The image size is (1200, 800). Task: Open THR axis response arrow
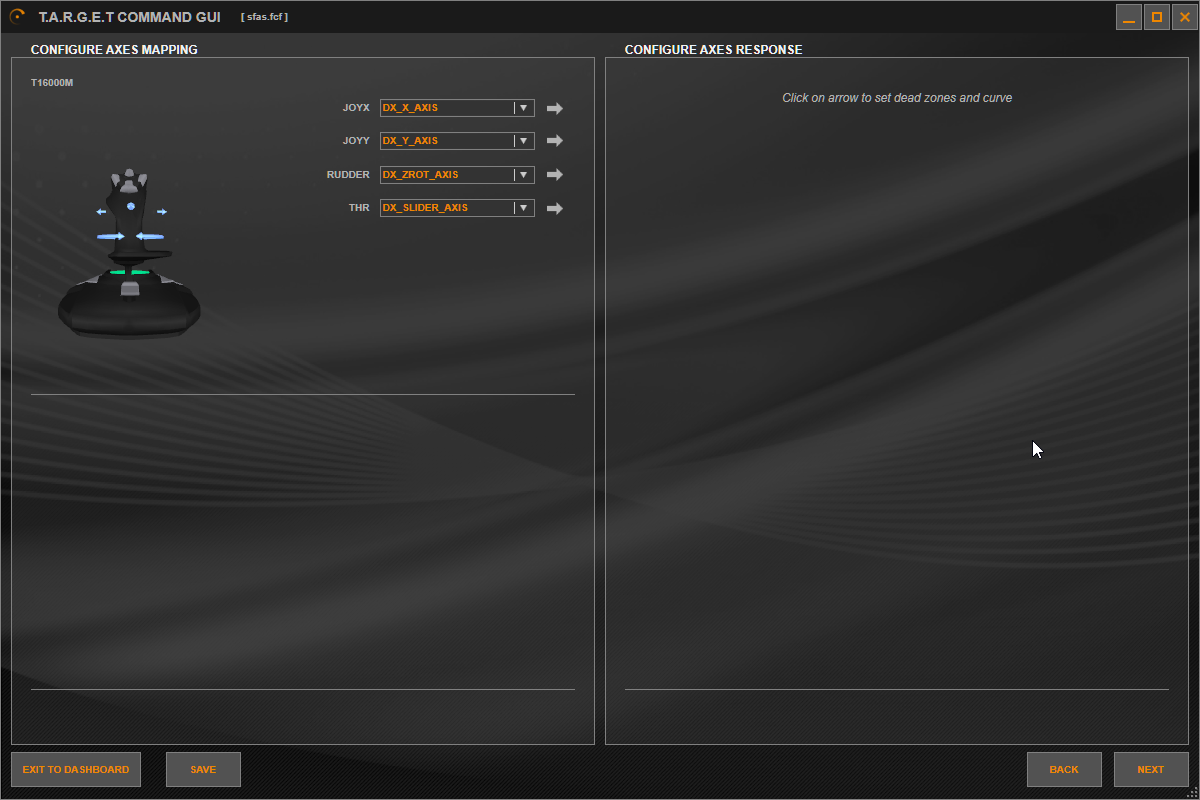point(555,208)
